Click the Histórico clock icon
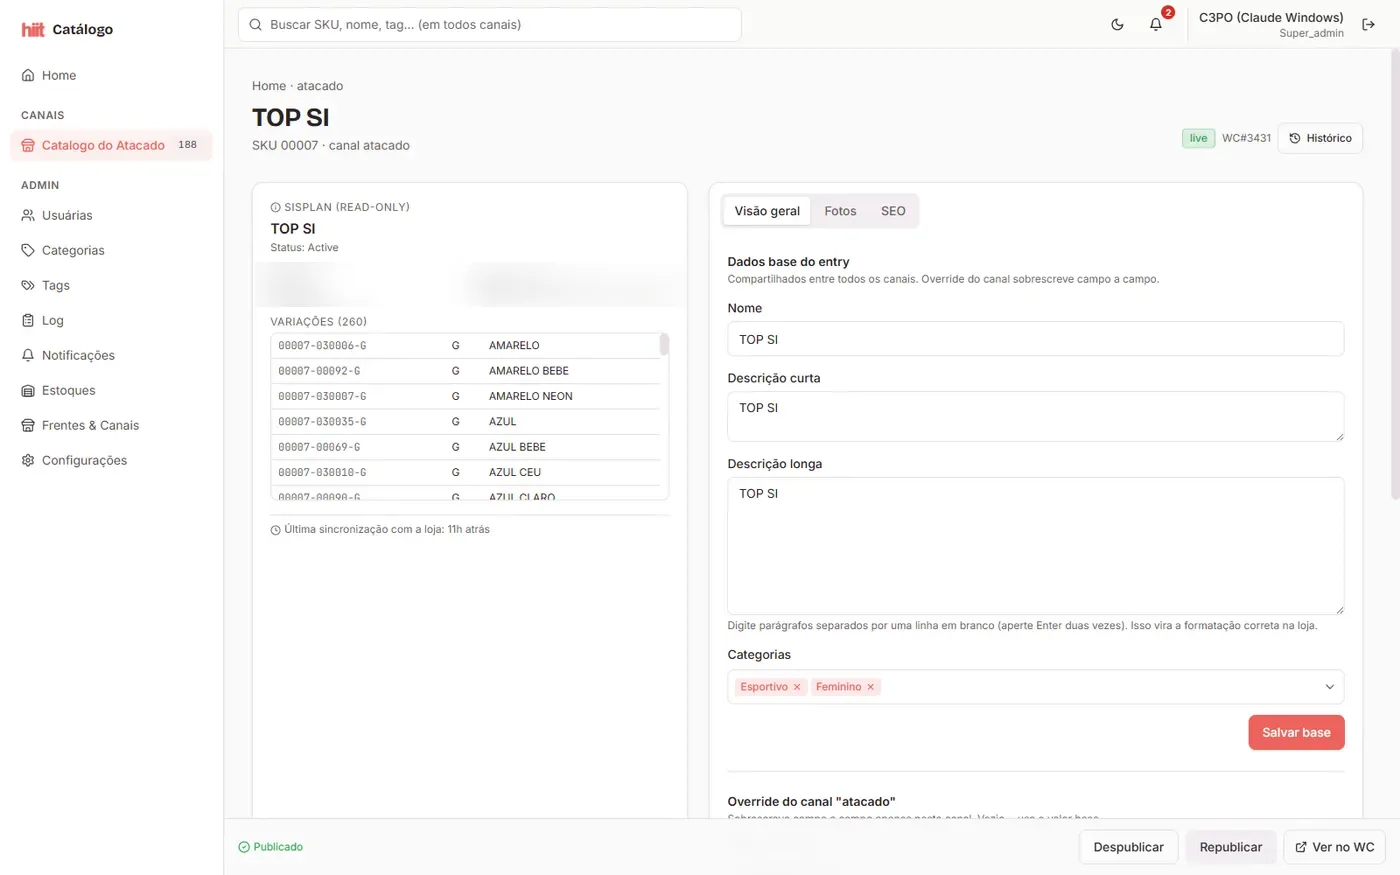The image size is (1400, 875). click(1295, 138)
